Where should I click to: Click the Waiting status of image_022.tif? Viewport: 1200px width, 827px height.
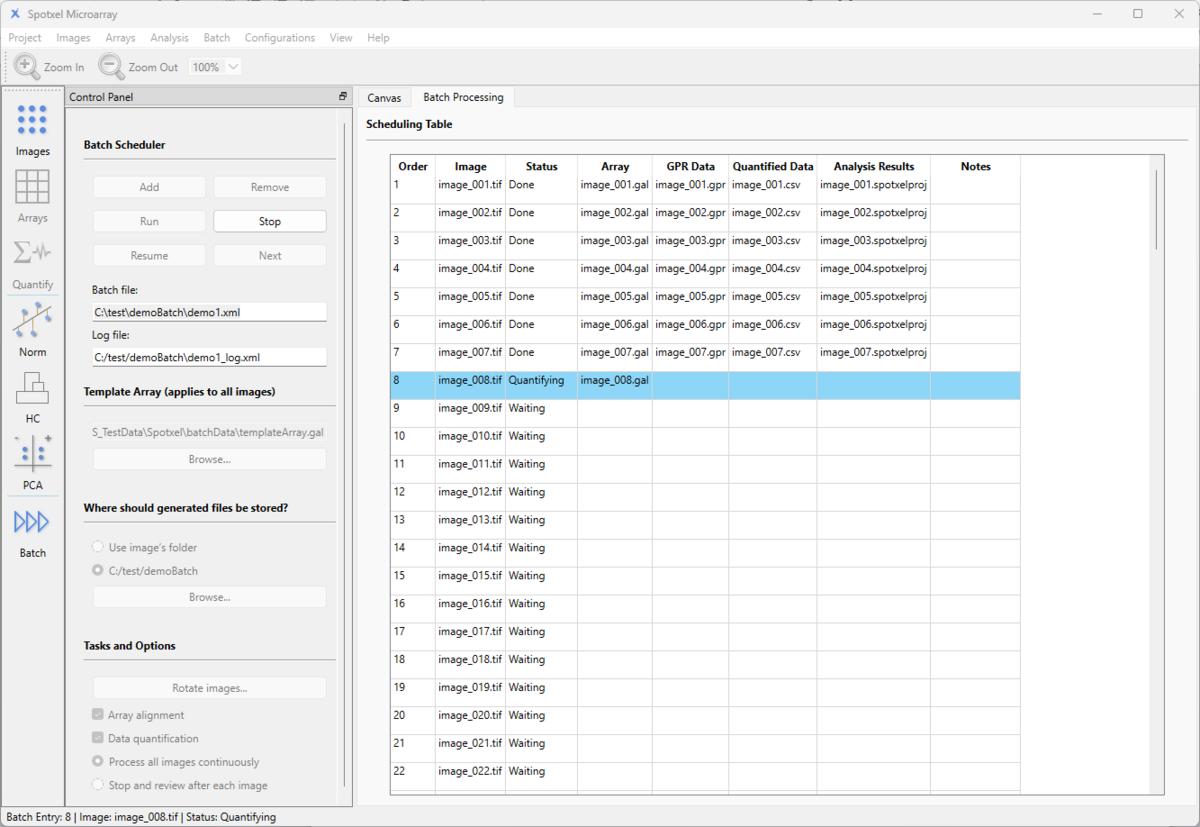(x=541, y=777)
